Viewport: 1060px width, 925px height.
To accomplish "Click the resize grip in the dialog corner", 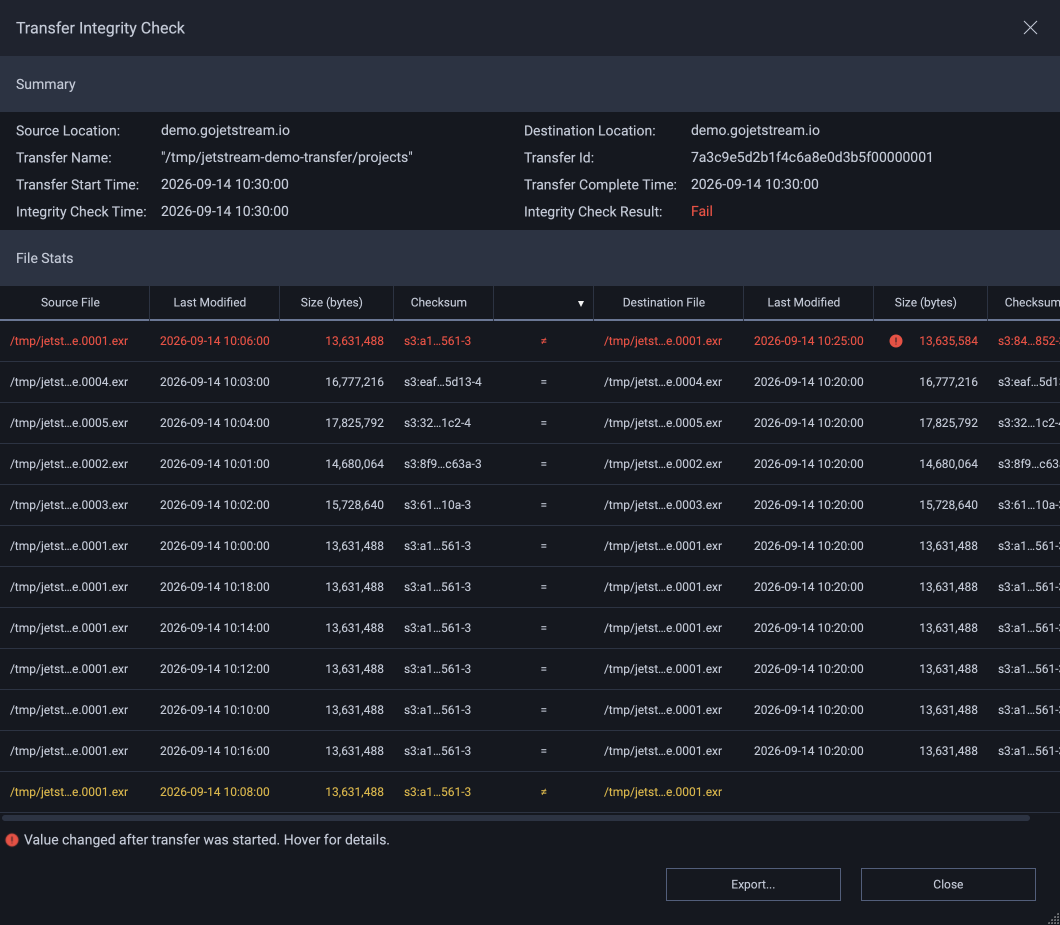I will 1053,918.
